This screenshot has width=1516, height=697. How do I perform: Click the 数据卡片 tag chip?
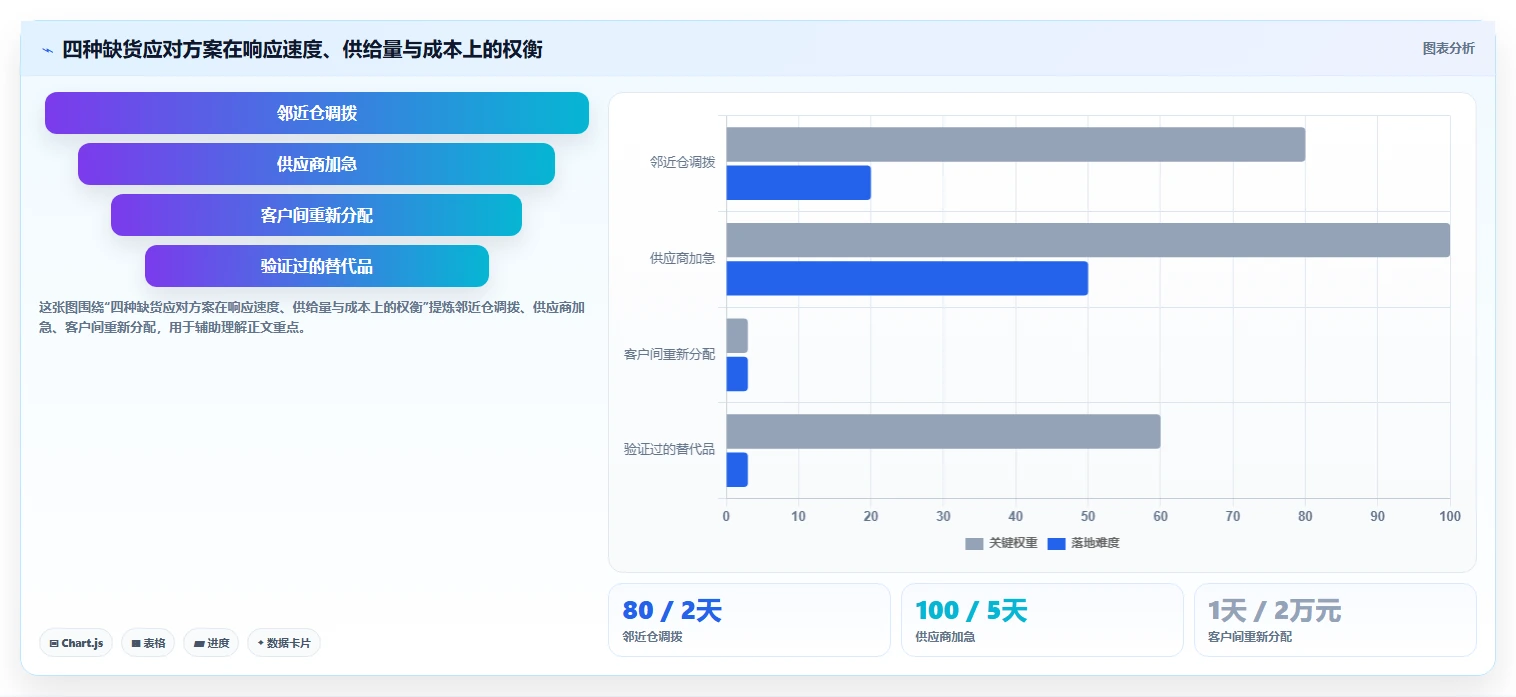click(284, 643)
